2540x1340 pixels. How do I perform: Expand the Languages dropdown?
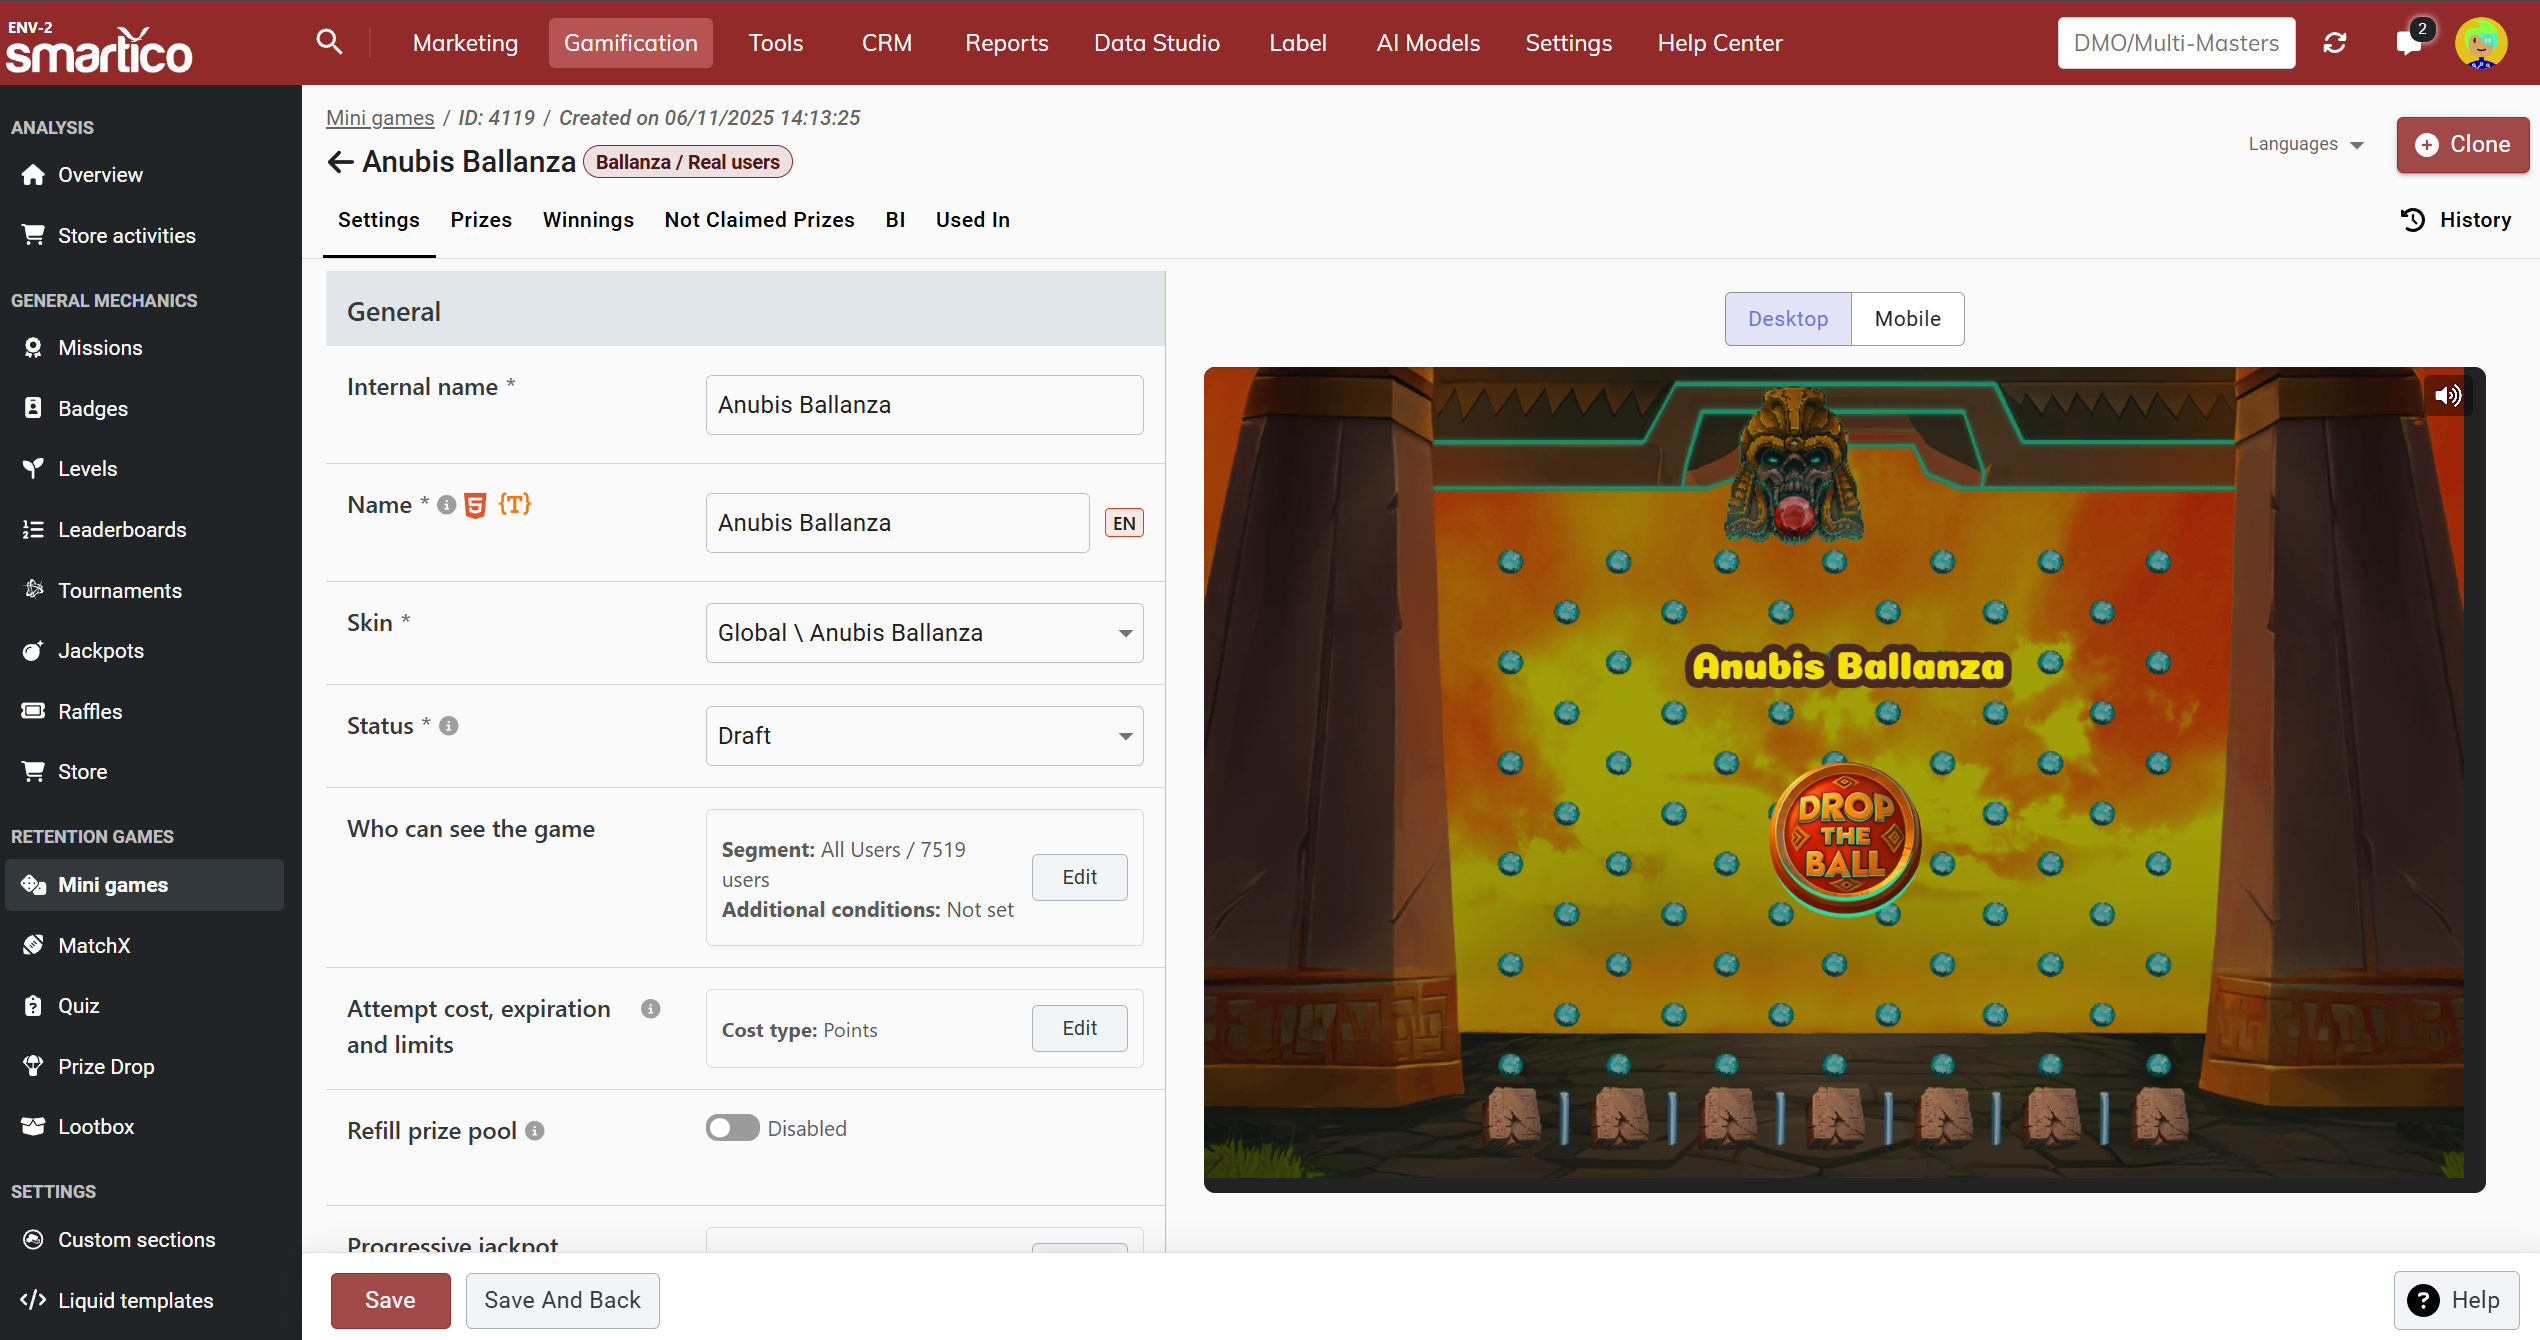tap(2305, 144)
